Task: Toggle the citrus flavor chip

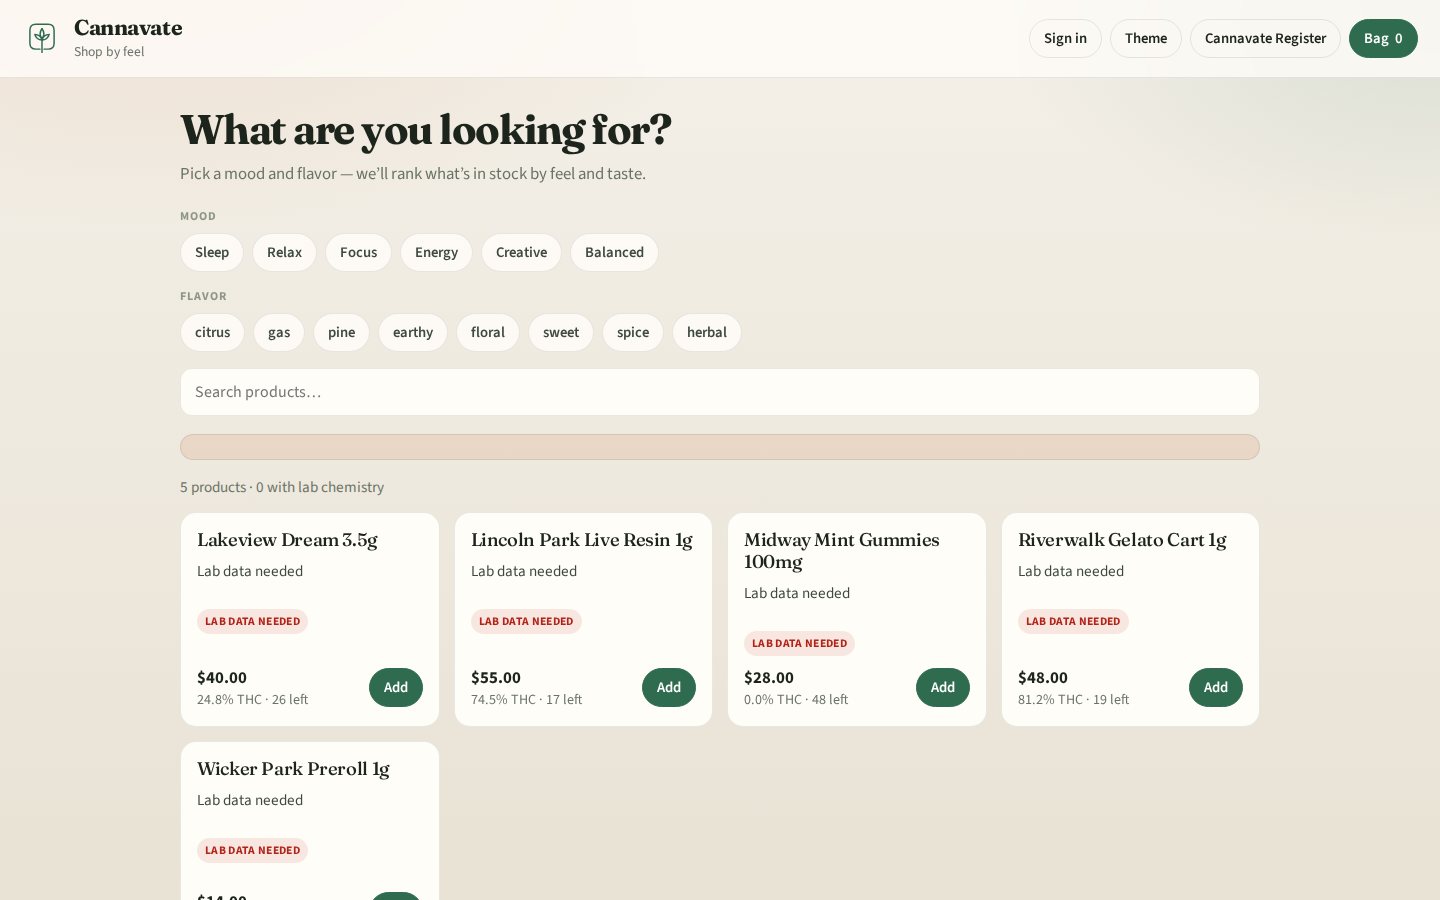Action: pyautogui.click(x=212, y=332)
